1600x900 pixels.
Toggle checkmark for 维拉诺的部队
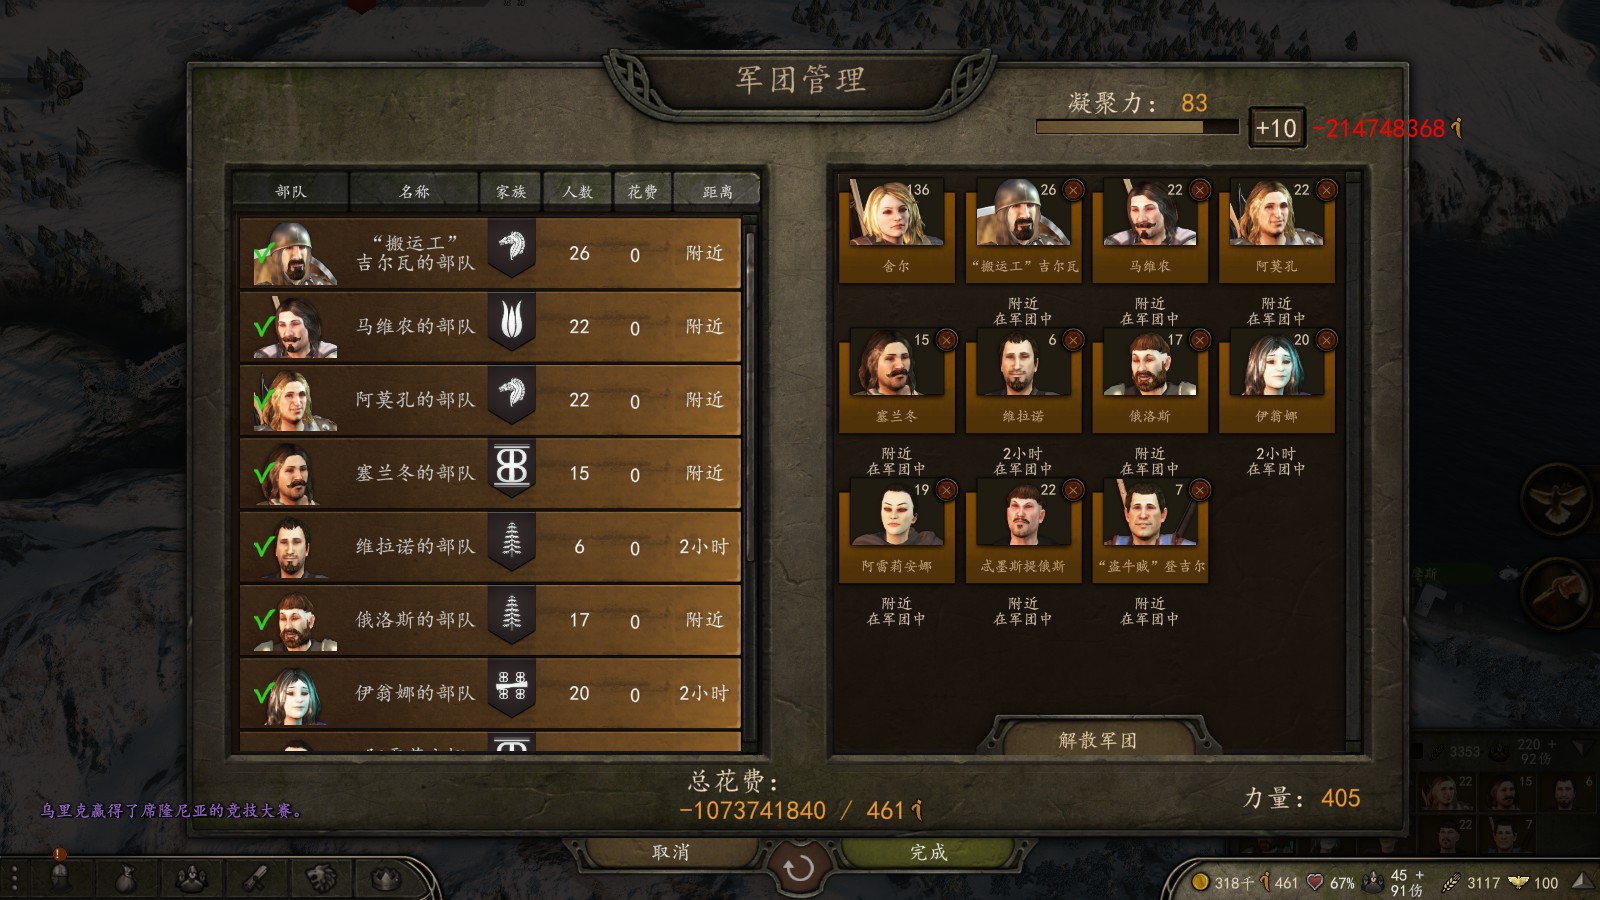tap(264, 547)
